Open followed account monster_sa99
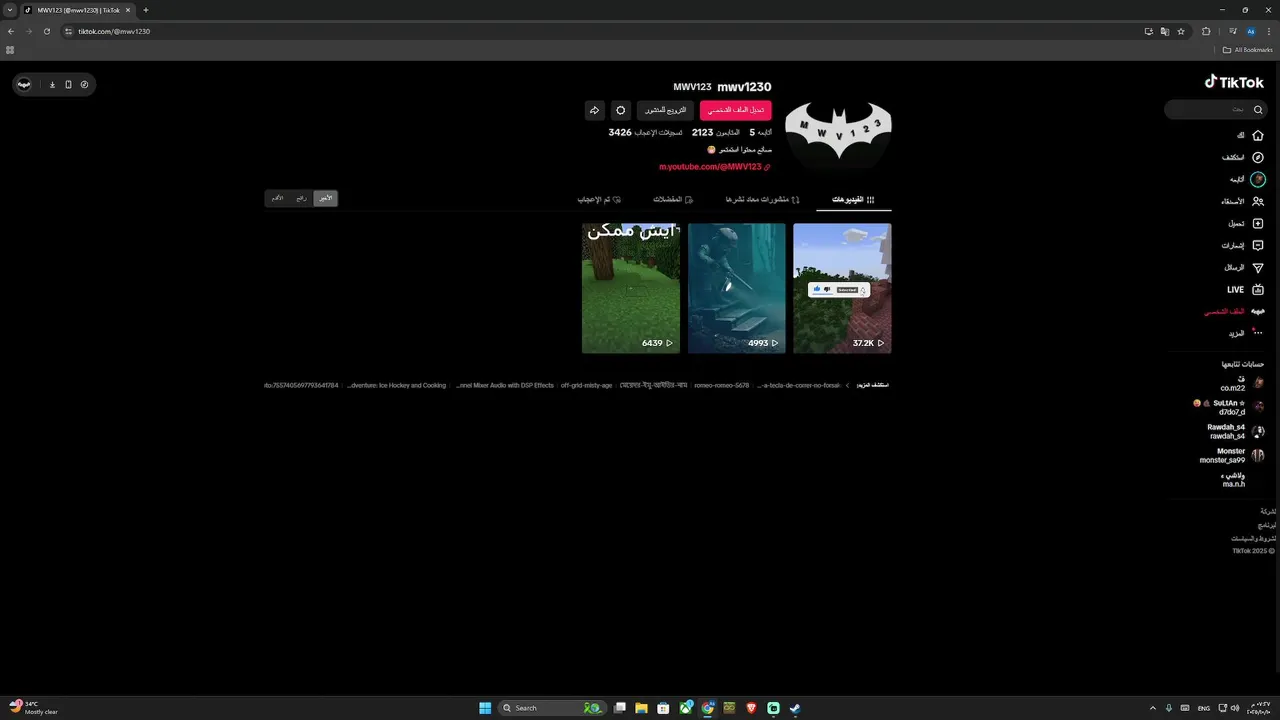The height and width of the screenshot is (720, 1280). (x=1232, y=455)
